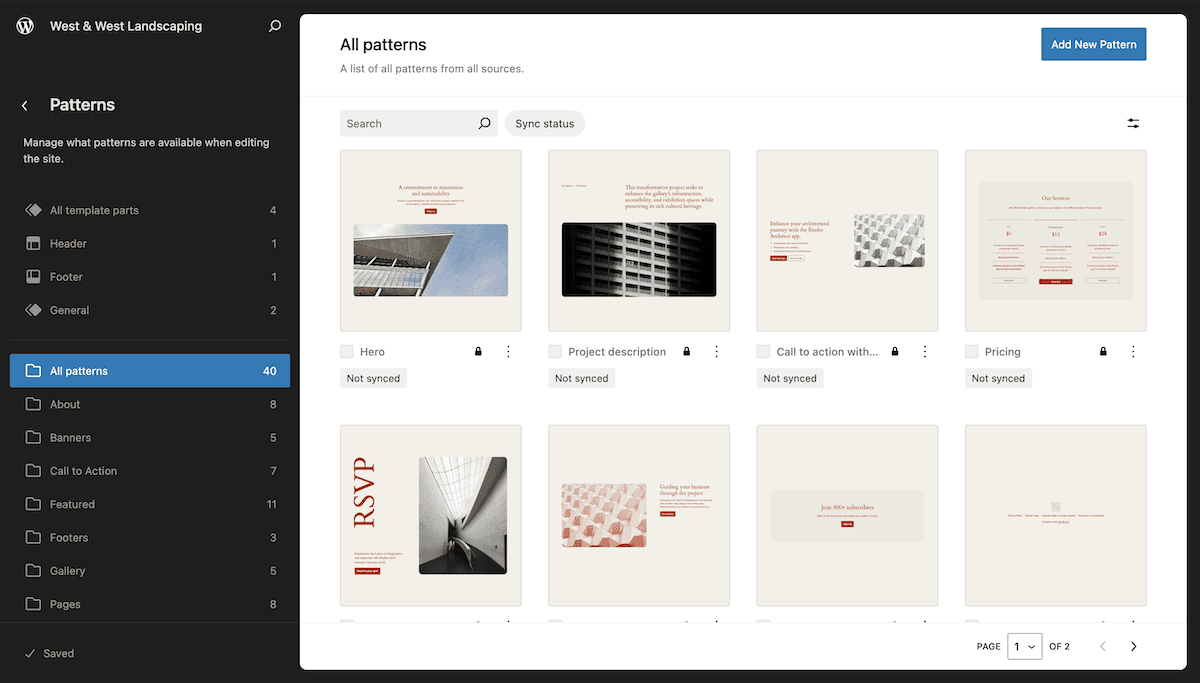This screenshot has width=1200, height=683.
Task: Open the Sync status dropdown
Action: pyautogui.click(x=544, y=123)
